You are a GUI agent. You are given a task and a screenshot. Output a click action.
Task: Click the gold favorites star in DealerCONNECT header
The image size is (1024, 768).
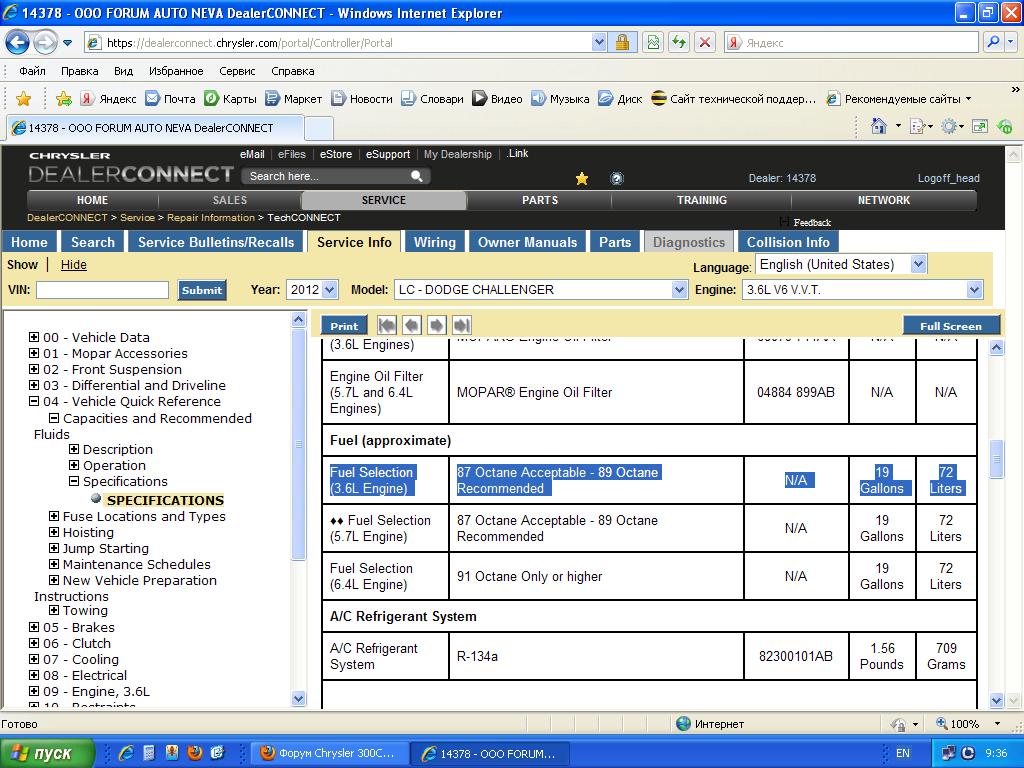click(582, 178)
